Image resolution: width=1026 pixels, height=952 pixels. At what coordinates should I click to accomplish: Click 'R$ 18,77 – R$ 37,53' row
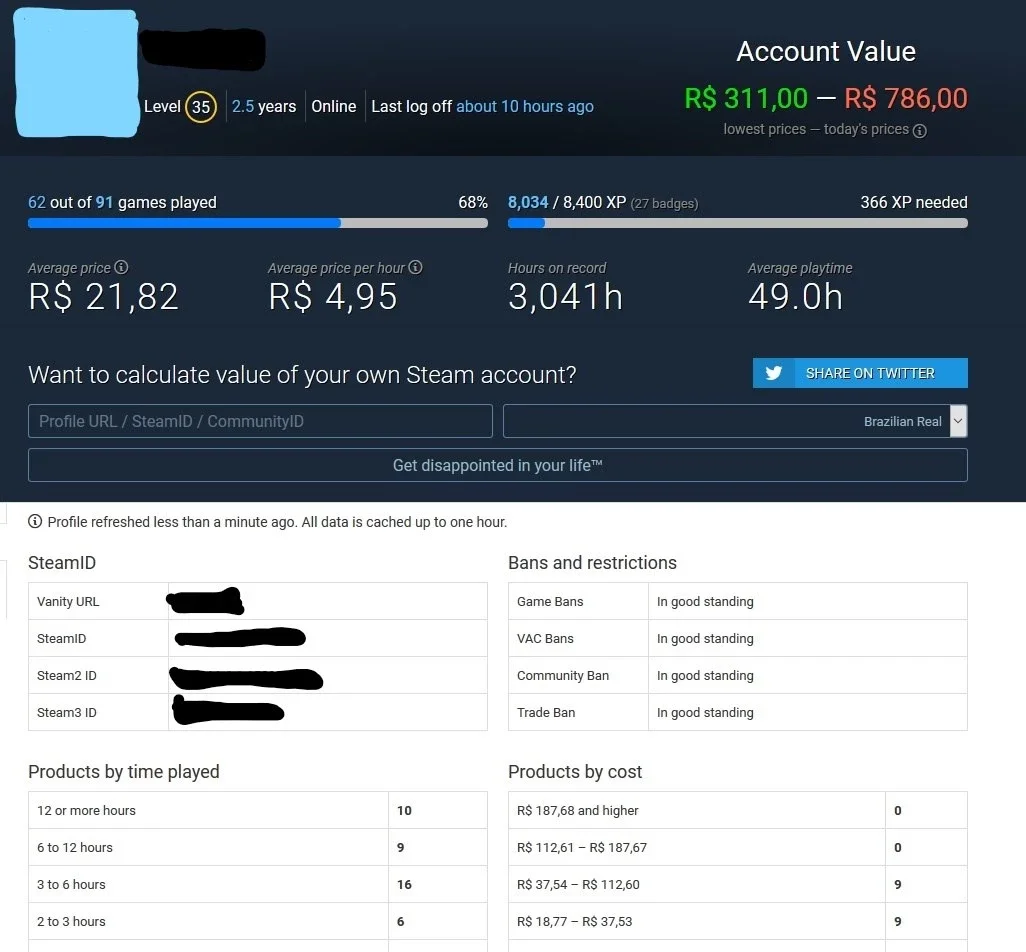coord(737,921)
